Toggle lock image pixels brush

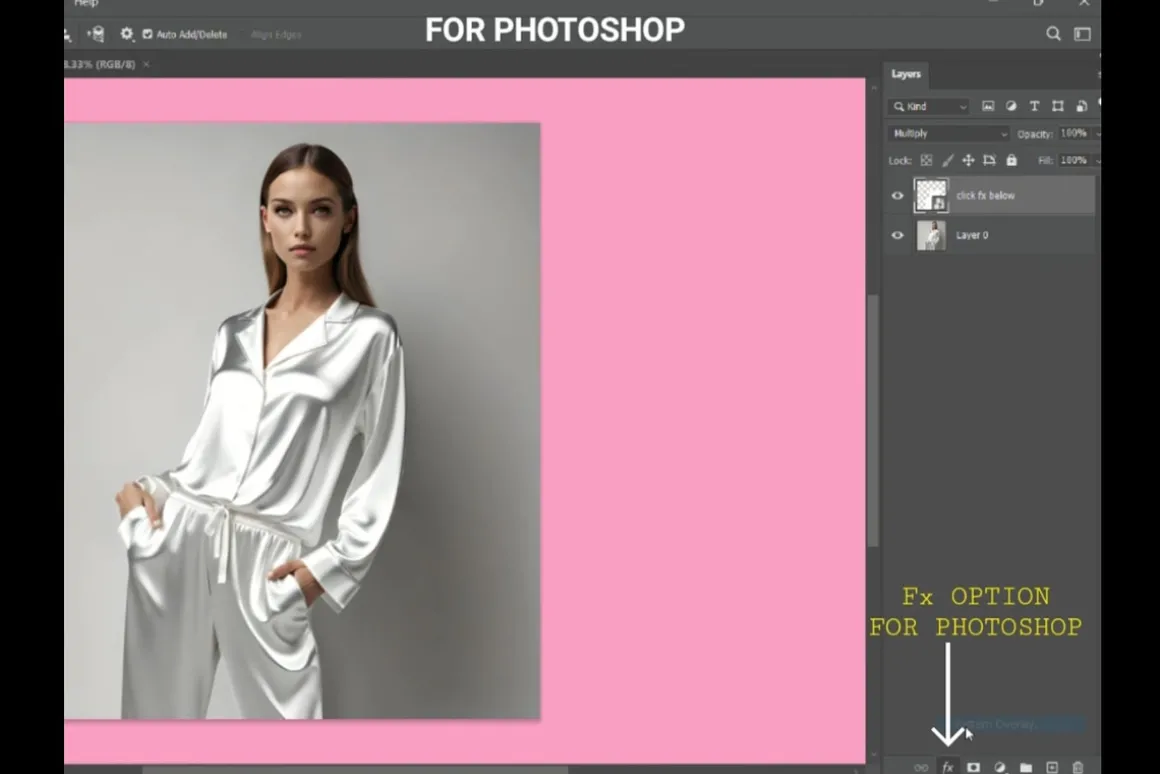pos(948,161)
